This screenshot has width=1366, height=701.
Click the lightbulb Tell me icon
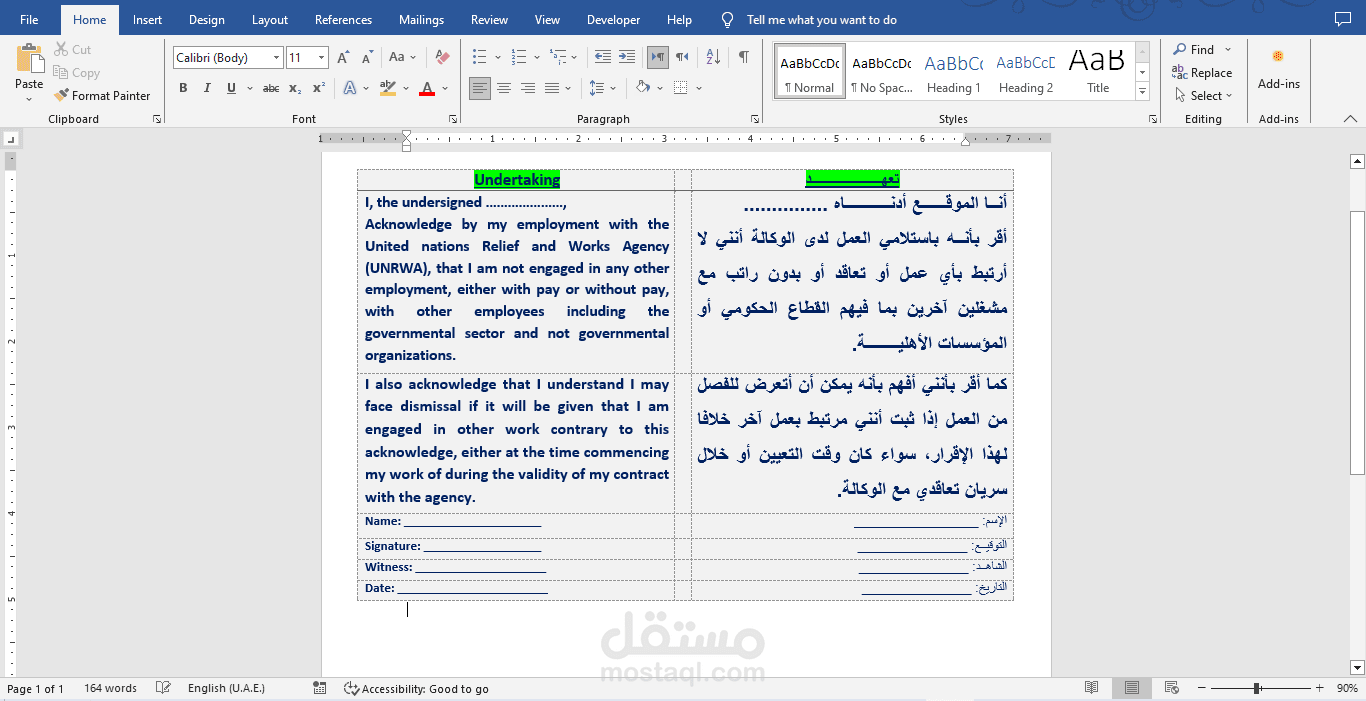tap(727, 20)
